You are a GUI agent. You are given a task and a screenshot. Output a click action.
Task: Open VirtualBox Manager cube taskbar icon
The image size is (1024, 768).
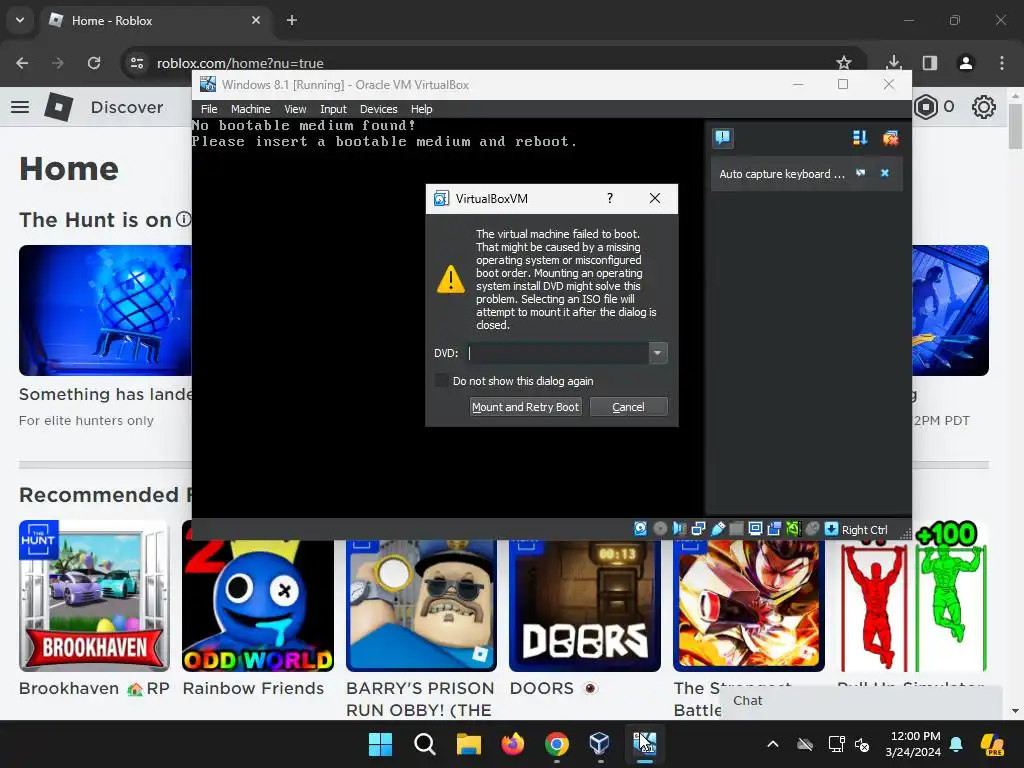tap(600, 744)
